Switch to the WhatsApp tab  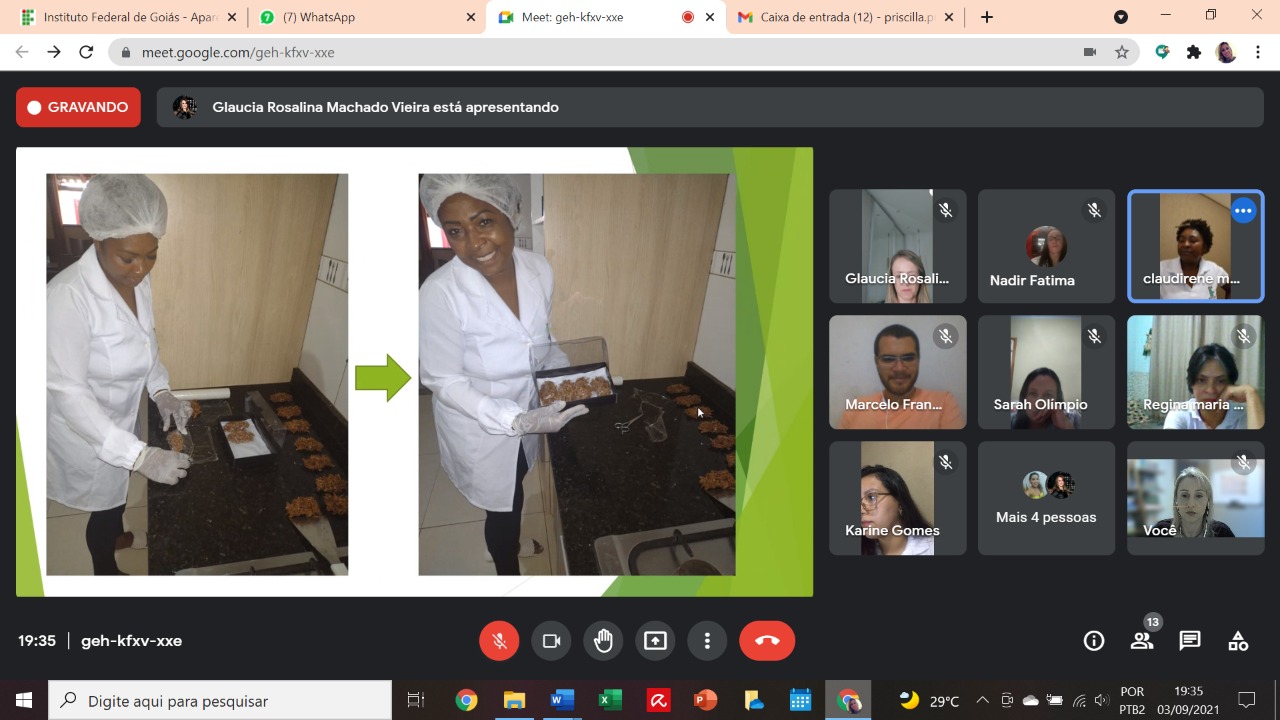tap(360, 17)
